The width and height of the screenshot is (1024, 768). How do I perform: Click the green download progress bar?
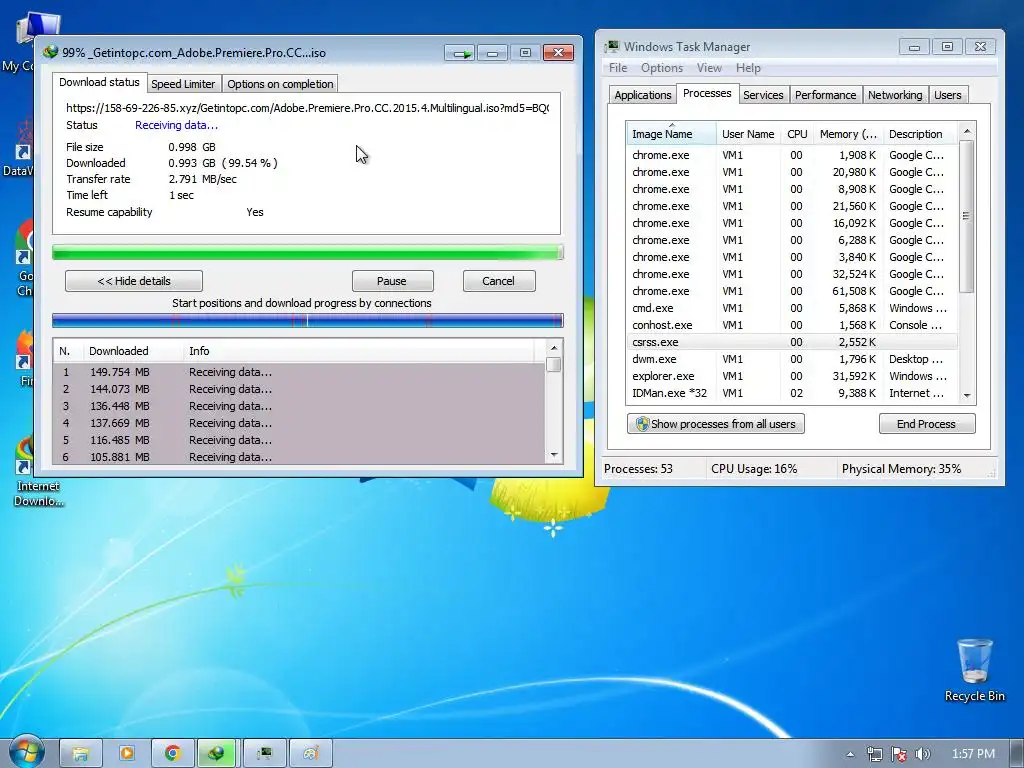(x=308, y=252)
